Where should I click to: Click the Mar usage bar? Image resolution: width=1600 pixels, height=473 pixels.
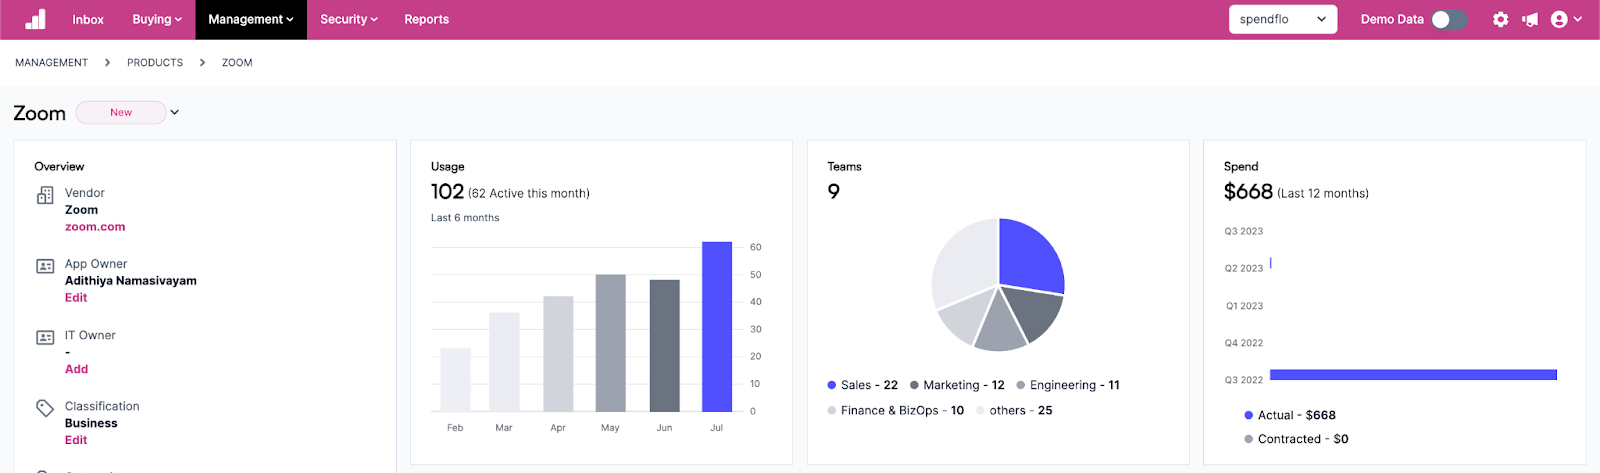[x=504, y=362]
